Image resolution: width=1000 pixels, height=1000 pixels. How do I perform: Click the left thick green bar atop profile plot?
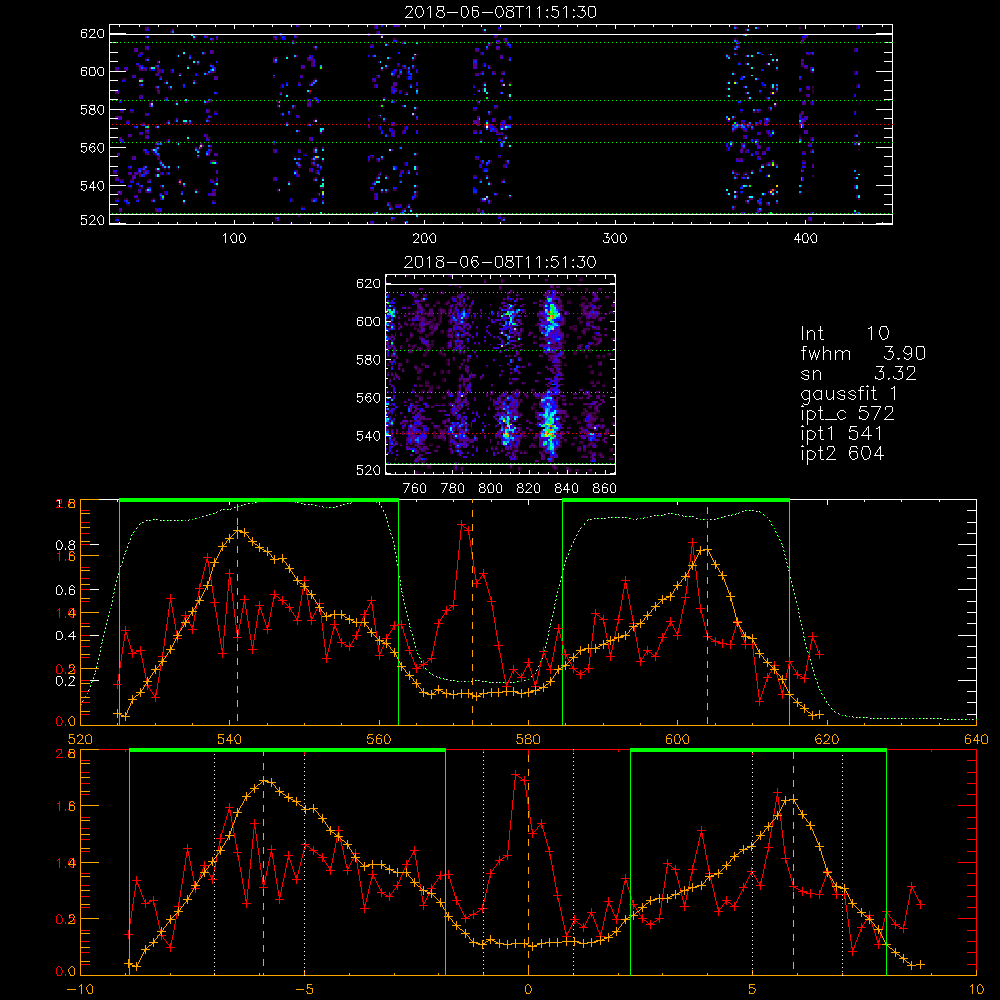259,501
